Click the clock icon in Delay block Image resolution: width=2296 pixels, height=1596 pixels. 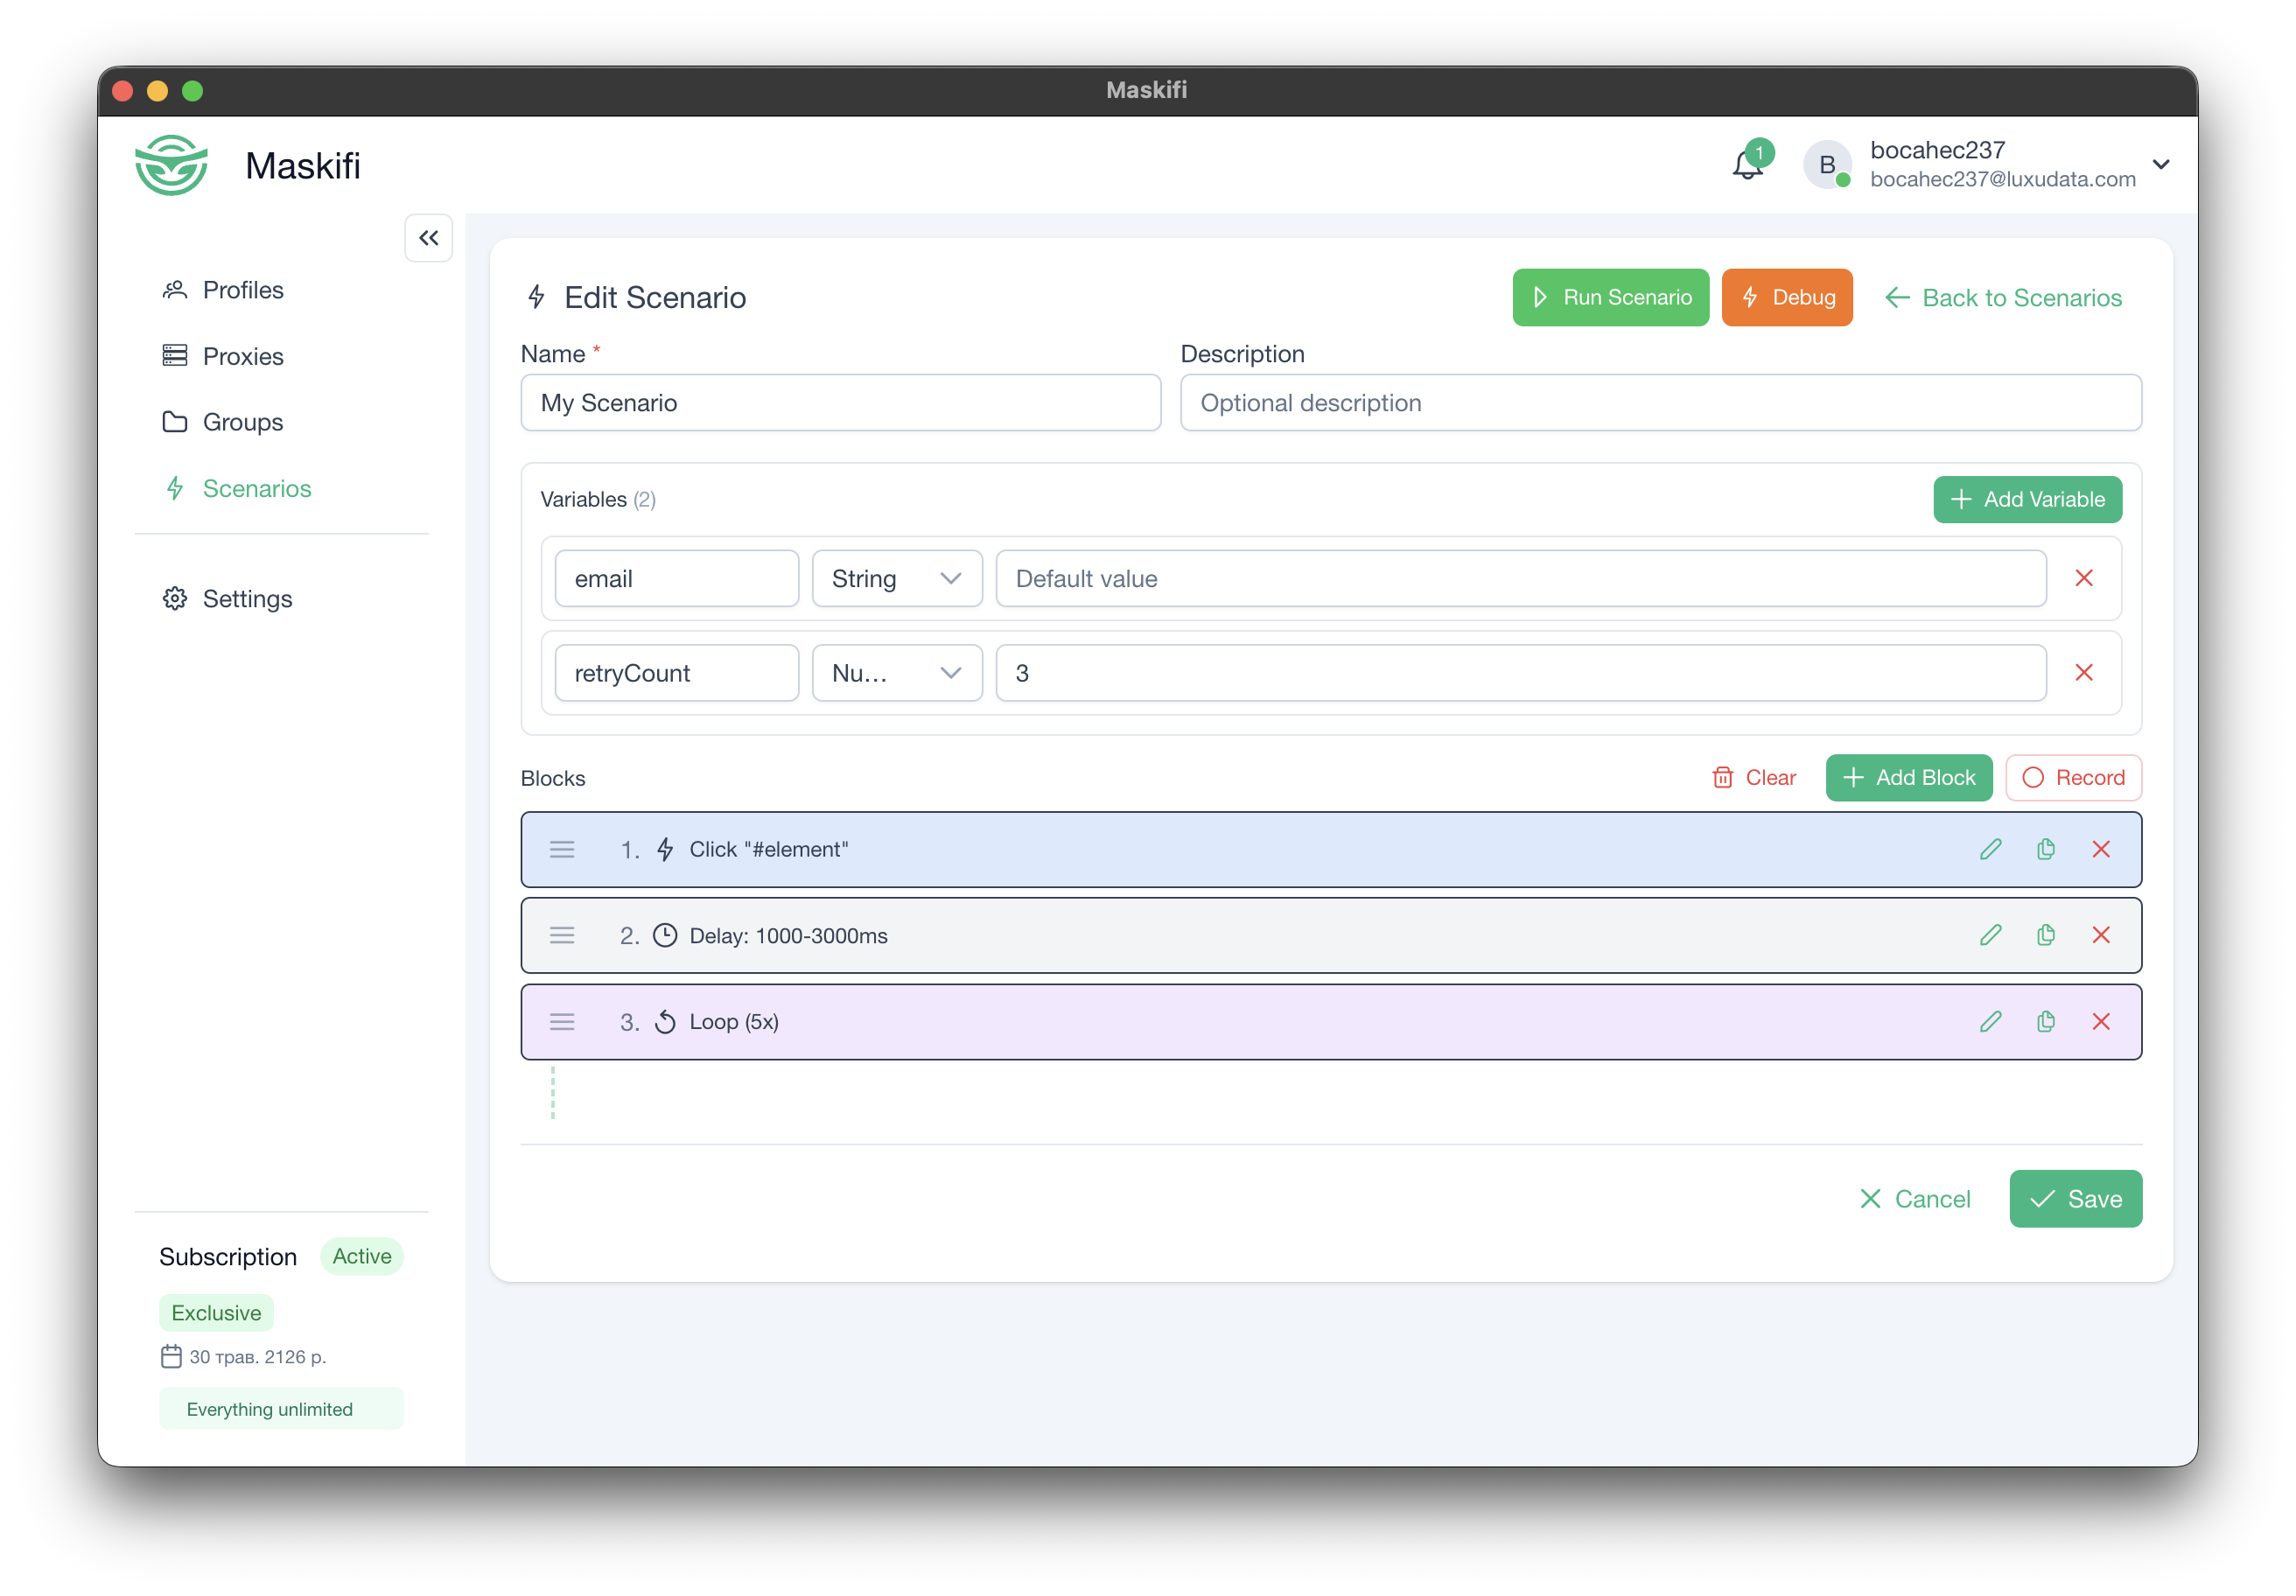tap(665, 935)
